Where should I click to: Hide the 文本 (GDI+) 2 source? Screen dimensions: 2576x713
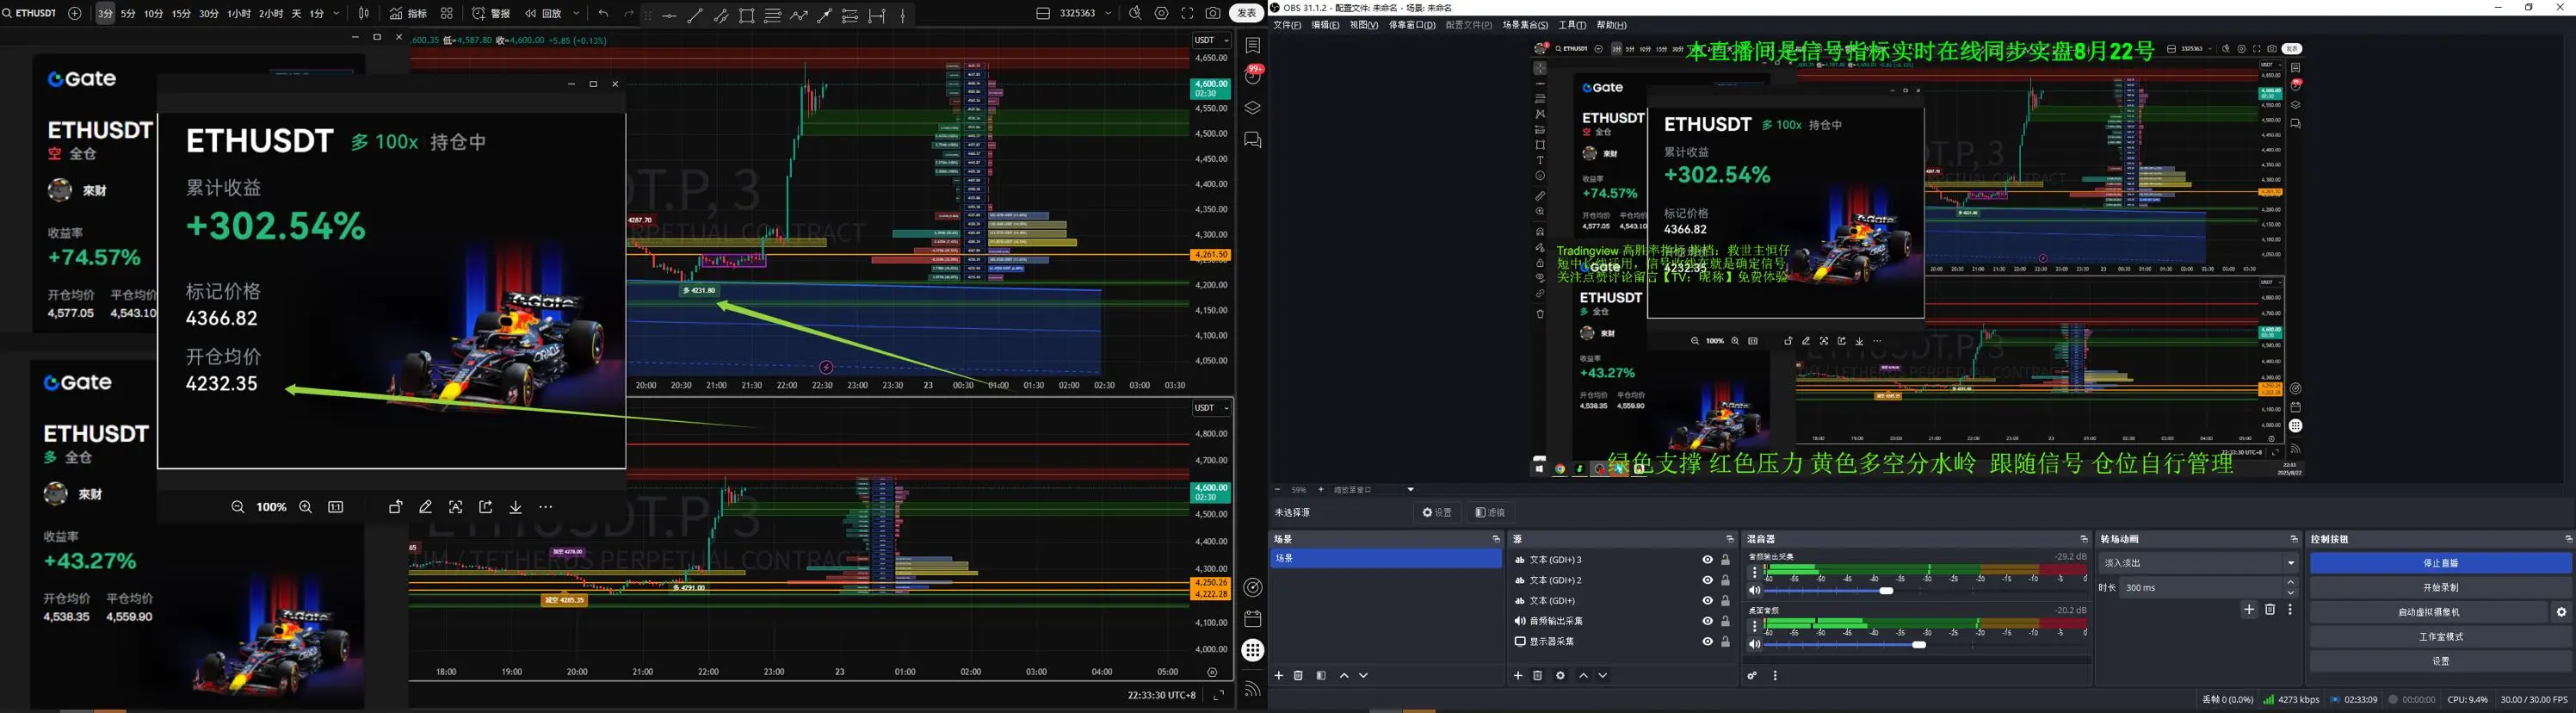click(1707, 580)
